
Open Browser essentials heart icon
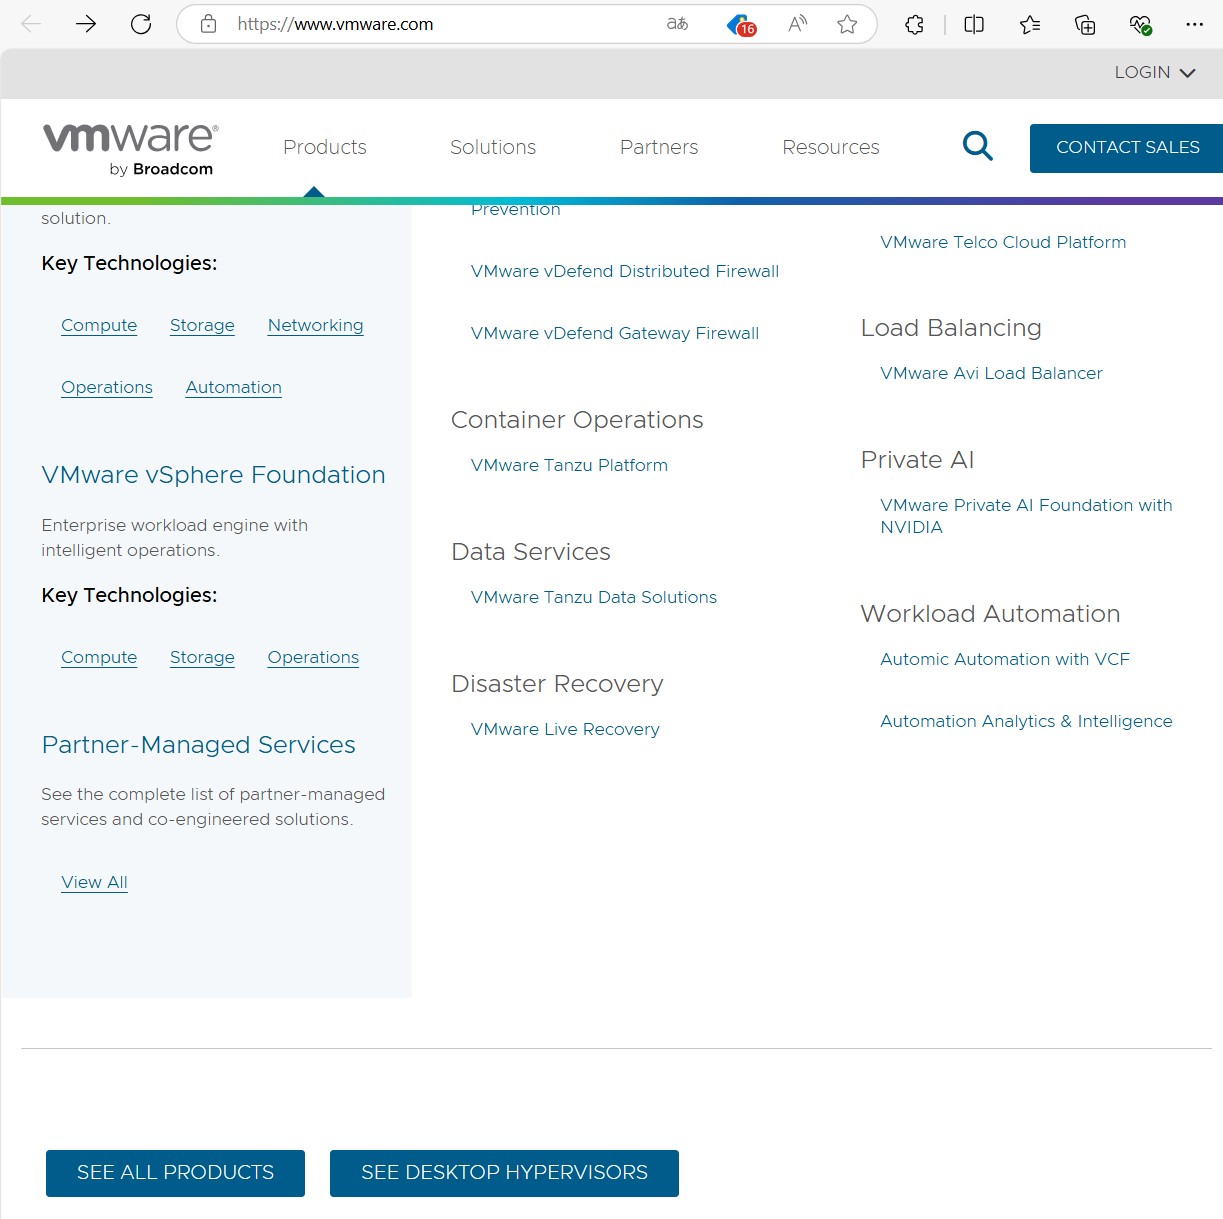[1140, 24]
